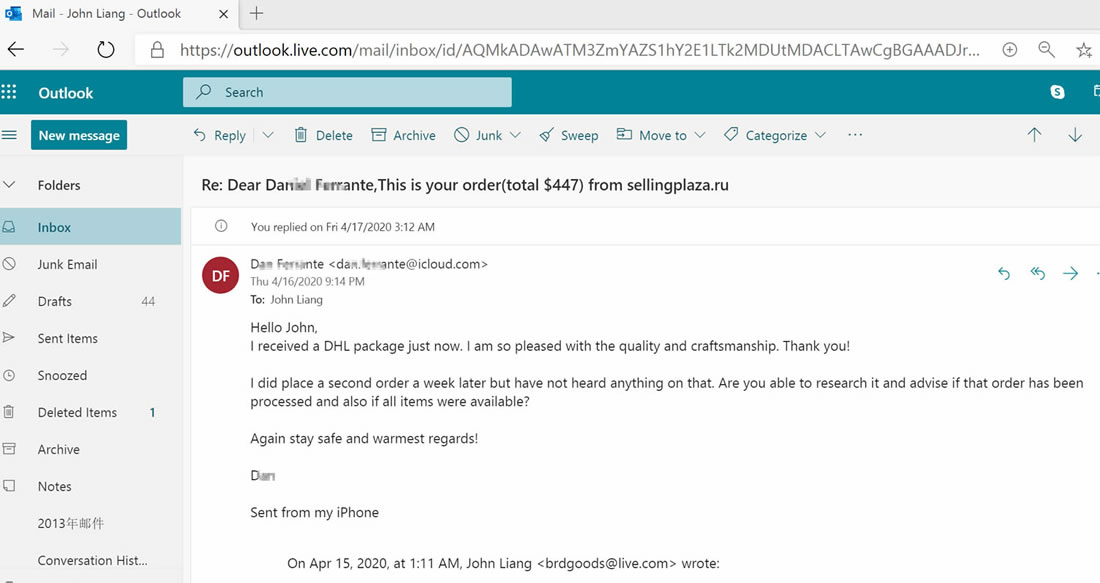This screenshot has height=583, width=1100.
Task: Refresh the browser page
Action: click(106, 49)
